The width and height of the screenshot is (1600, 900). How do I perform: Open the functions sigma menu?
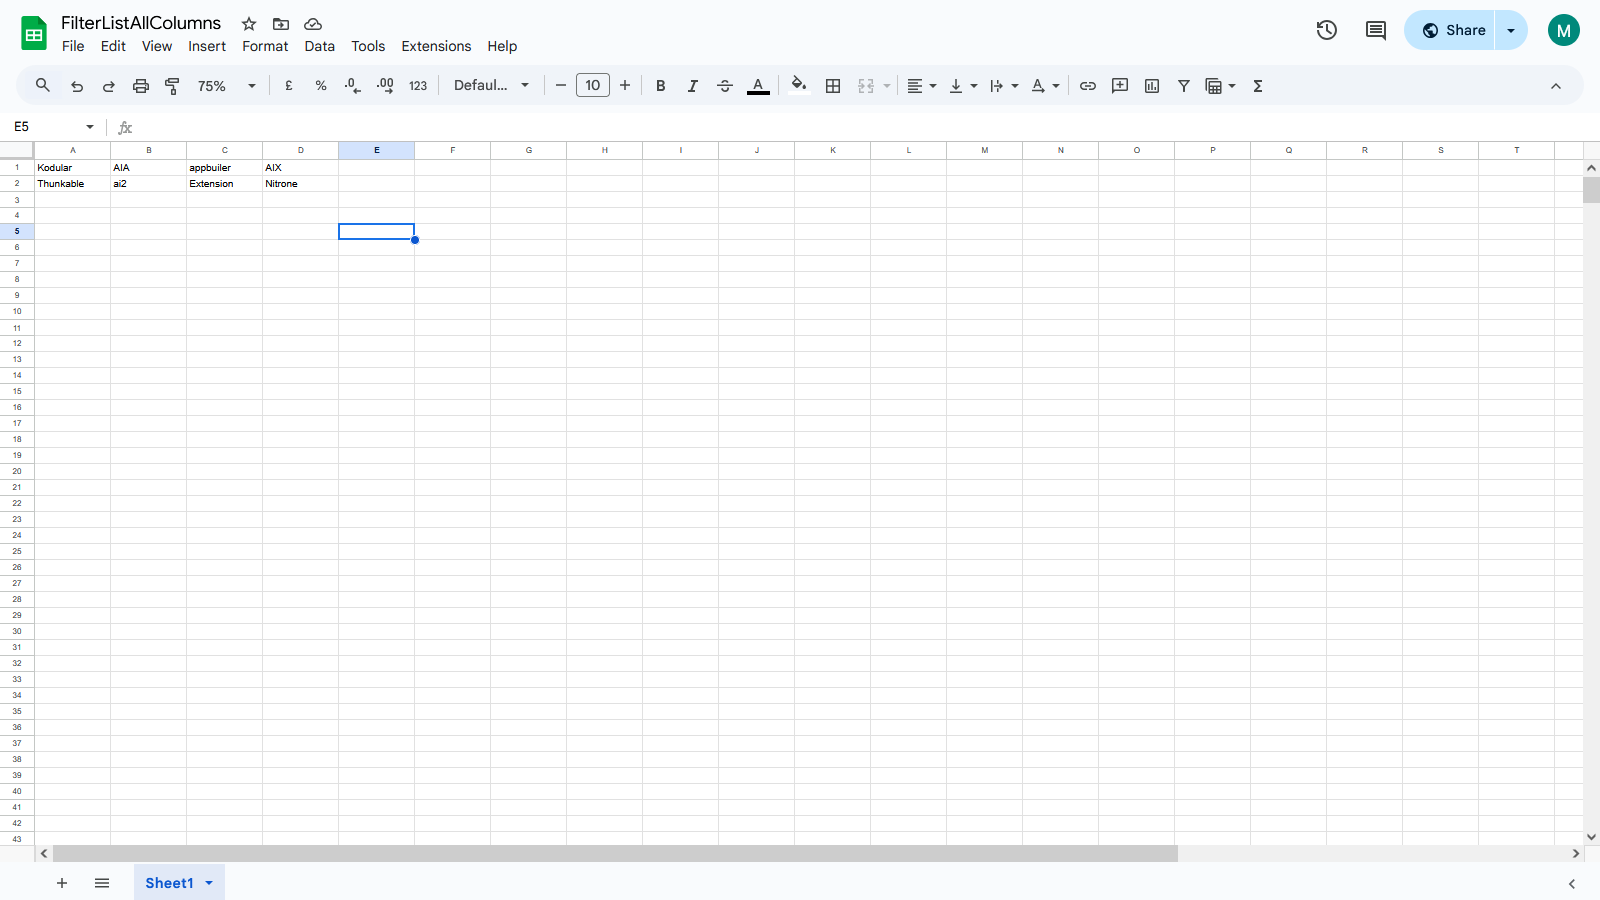click(x=1258, y=86)
